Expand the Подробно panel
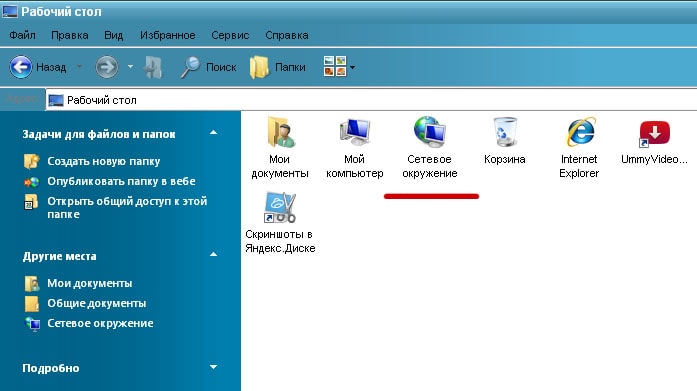This screenshot has height=391, width=697. (213, 367)
